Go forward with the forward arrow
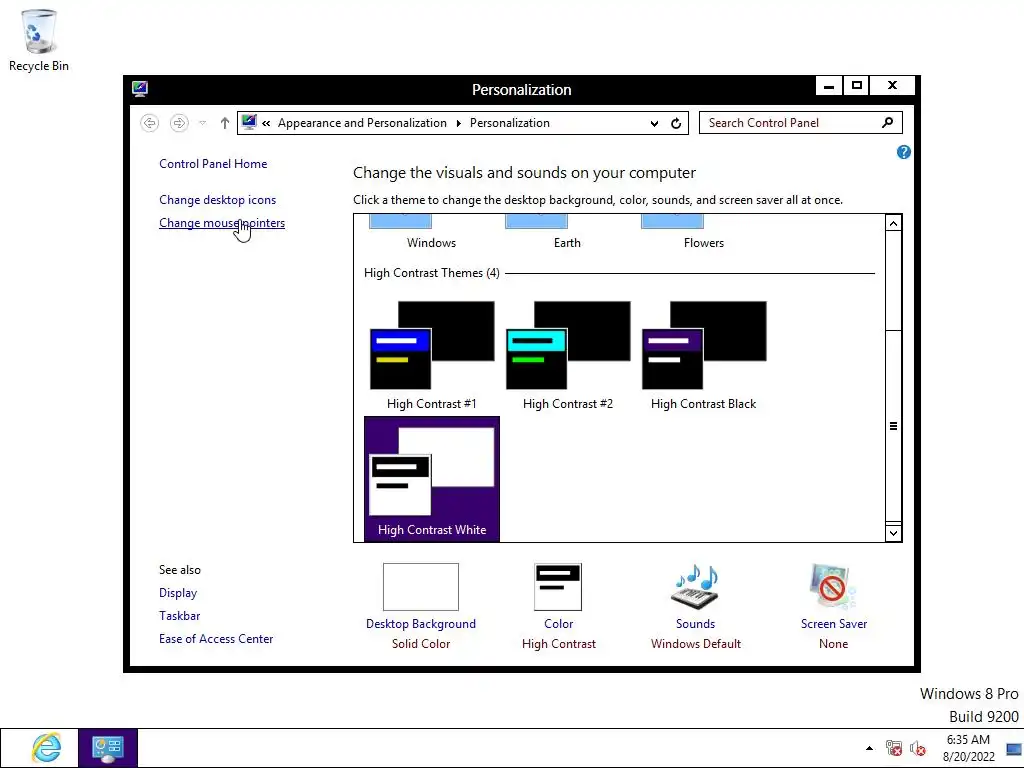This screenshot has height=768, width=1024. [179, 123]
